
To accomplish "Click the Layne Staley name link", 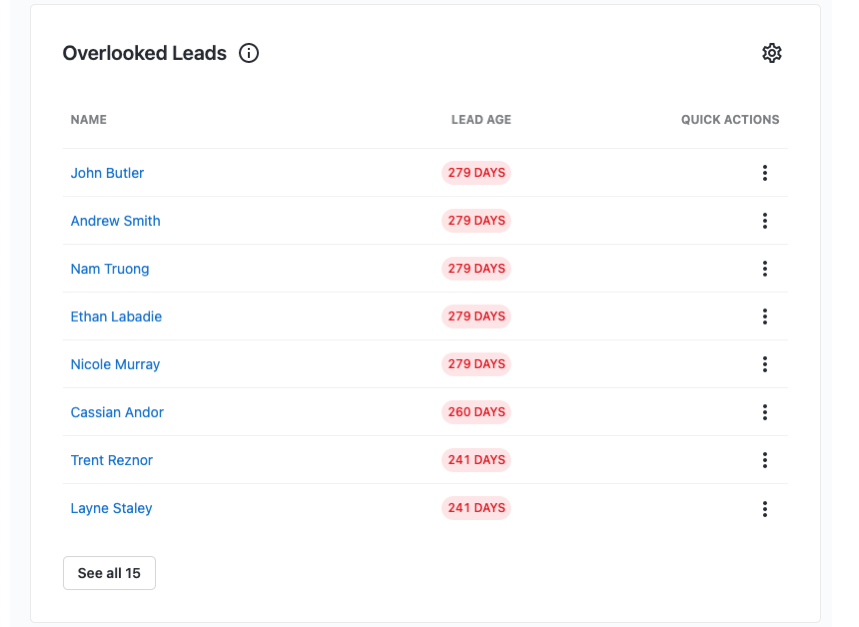I will point(111,508).
